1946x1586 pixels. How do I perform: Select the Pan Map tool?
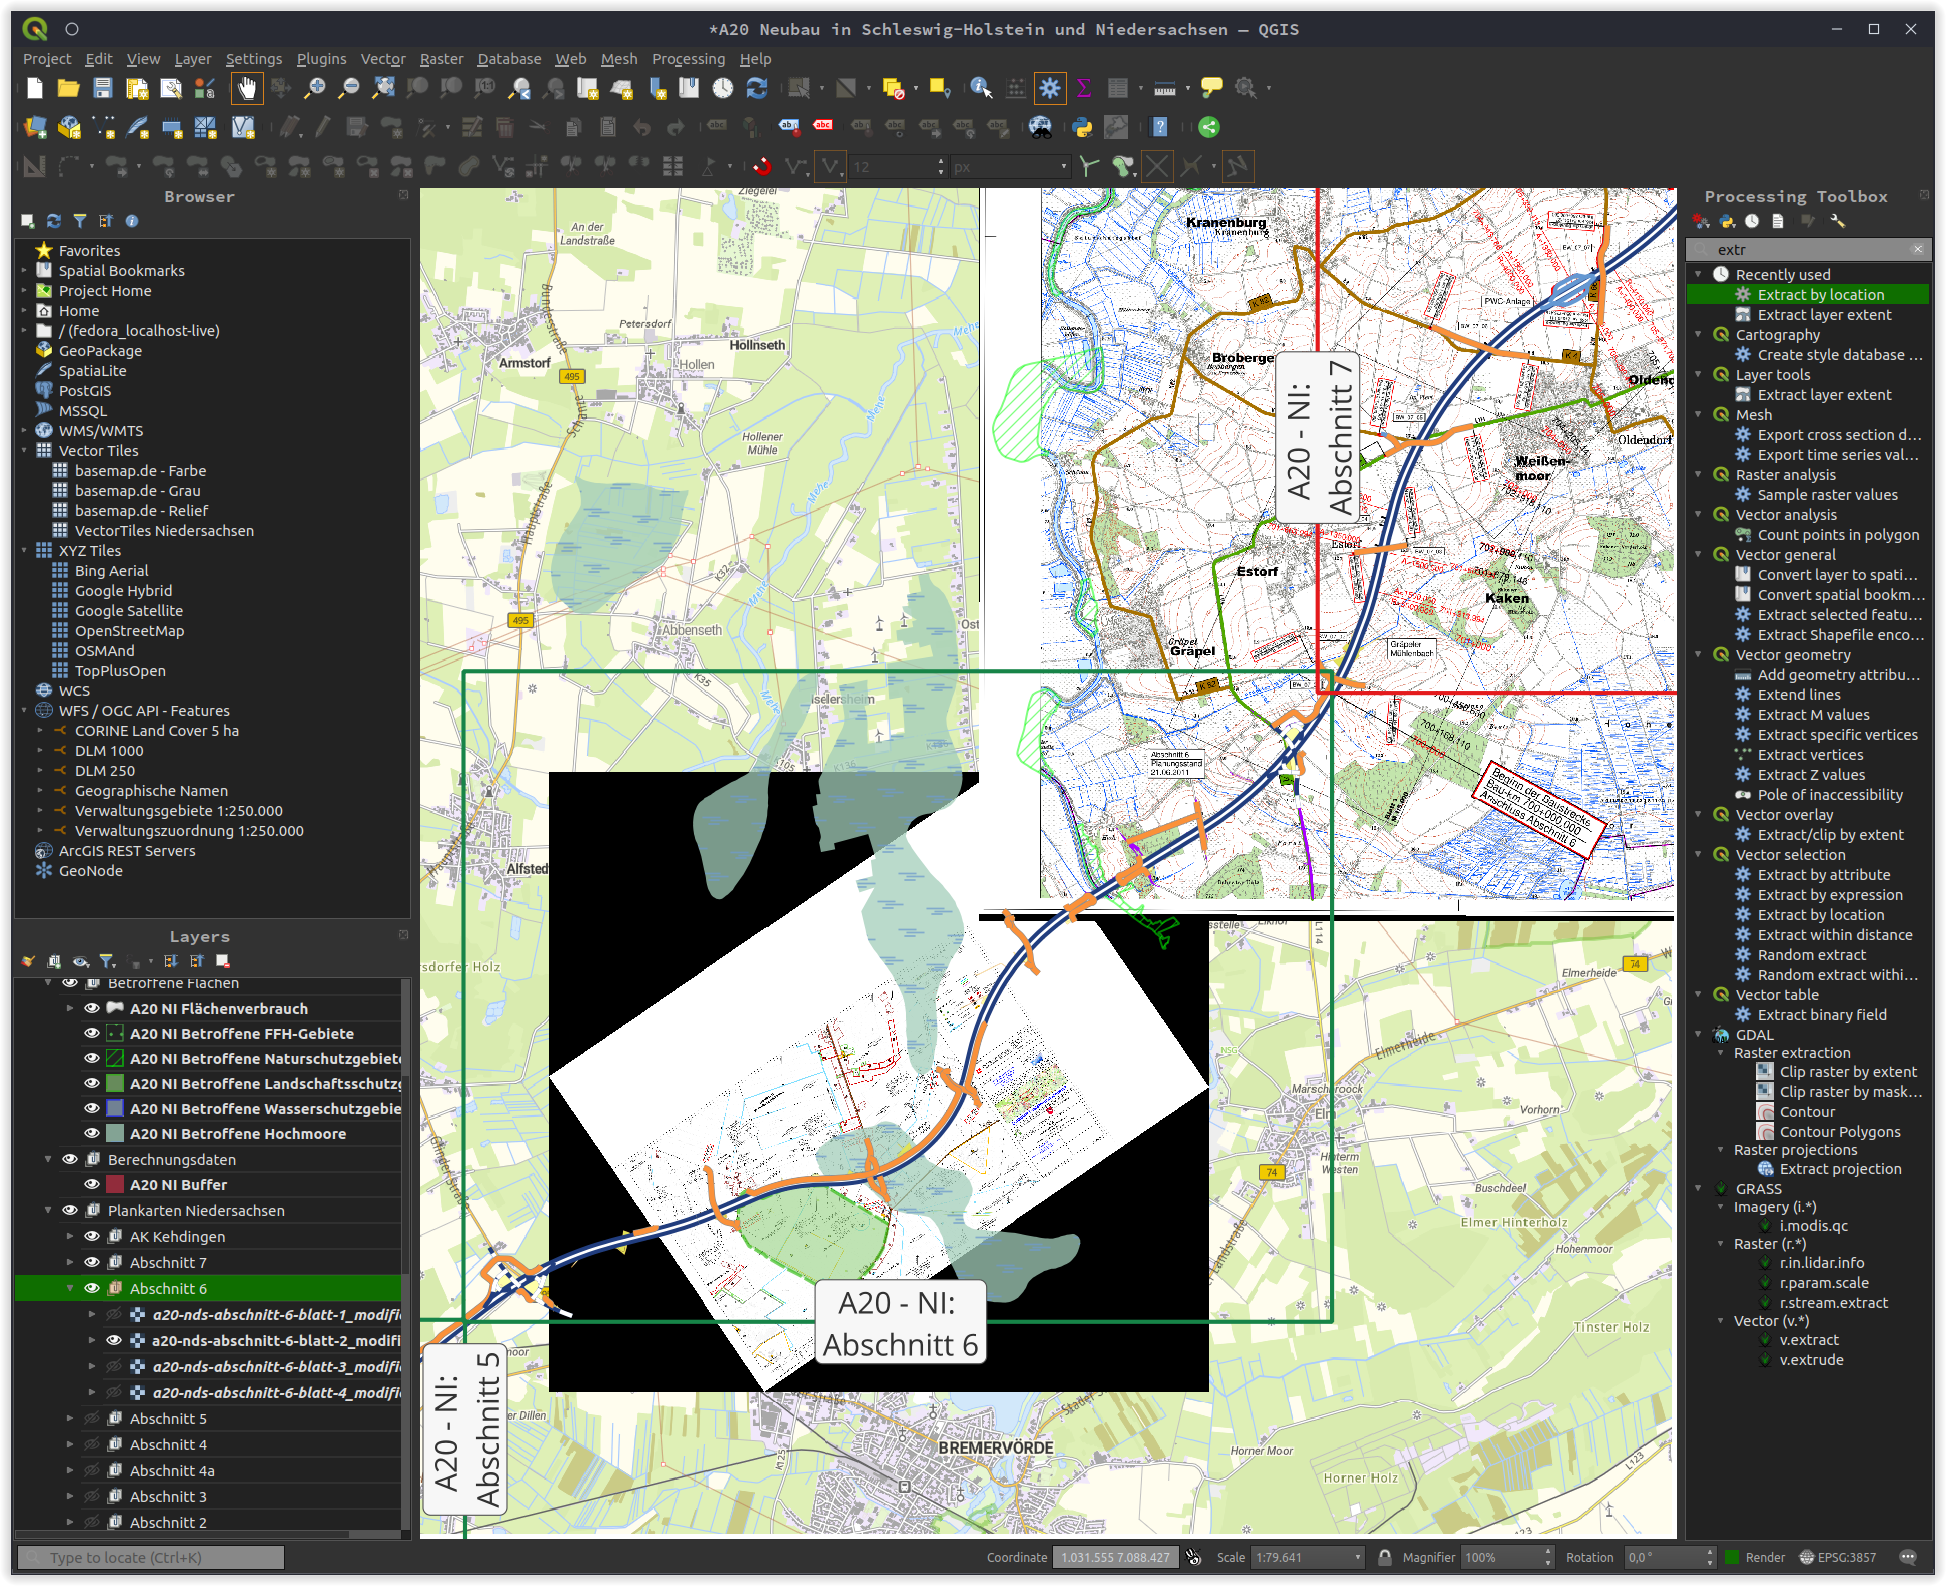pyautogui.click(x=247, y=88)
